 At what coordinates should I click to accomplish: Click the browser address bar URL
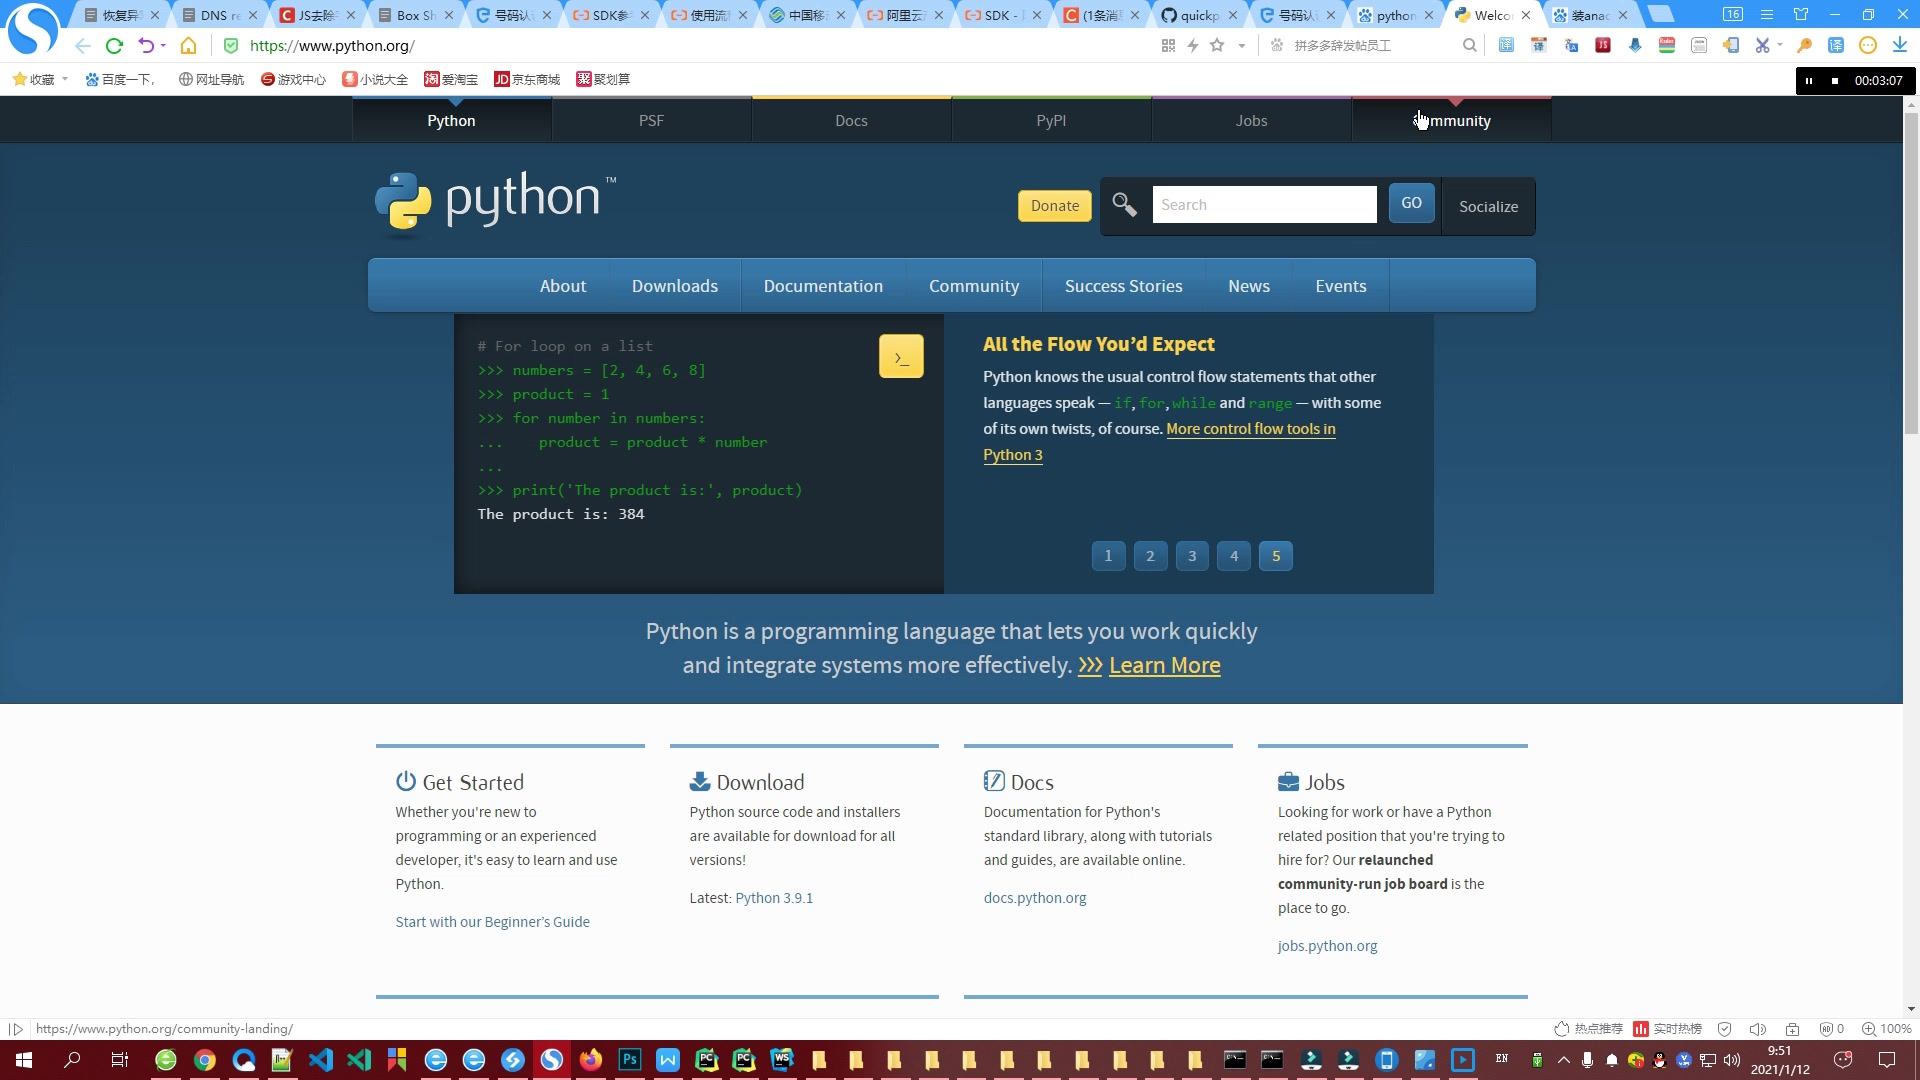(332, 46)
